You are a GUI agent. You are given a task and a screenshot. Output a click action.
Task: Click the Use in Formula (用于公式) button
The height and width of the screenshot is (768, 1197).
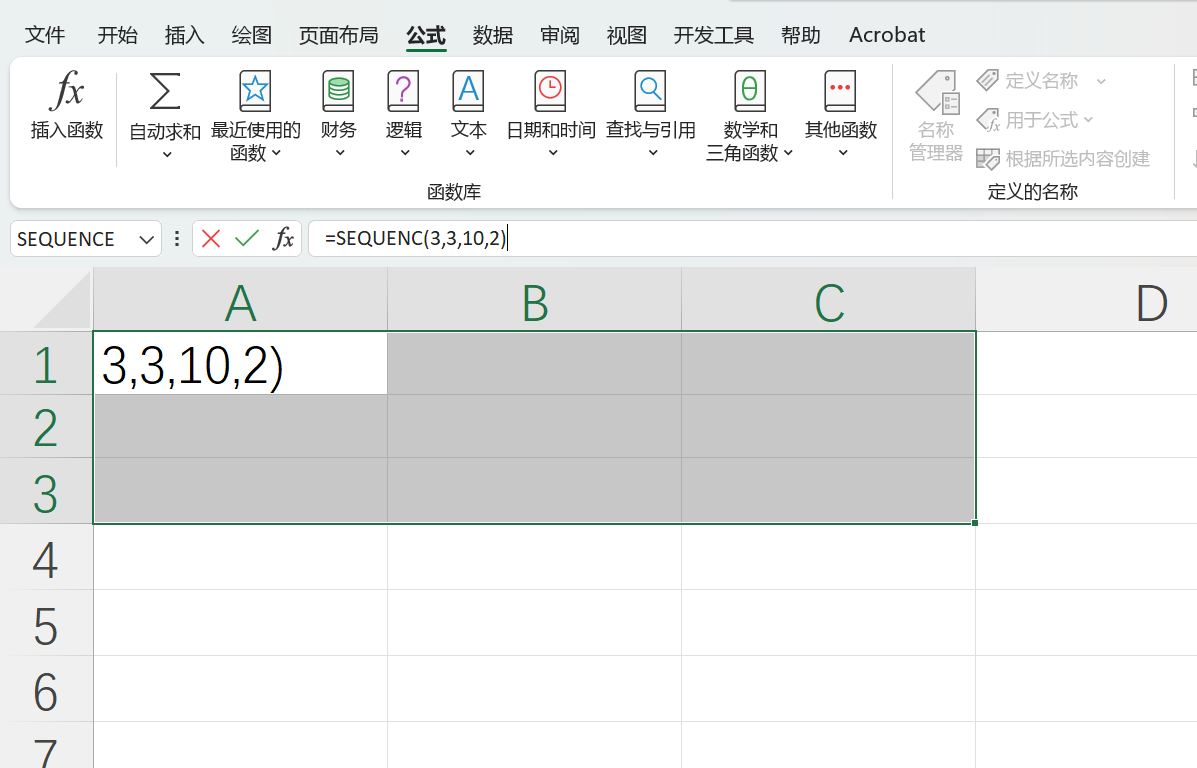click(x=1028, y=120)
